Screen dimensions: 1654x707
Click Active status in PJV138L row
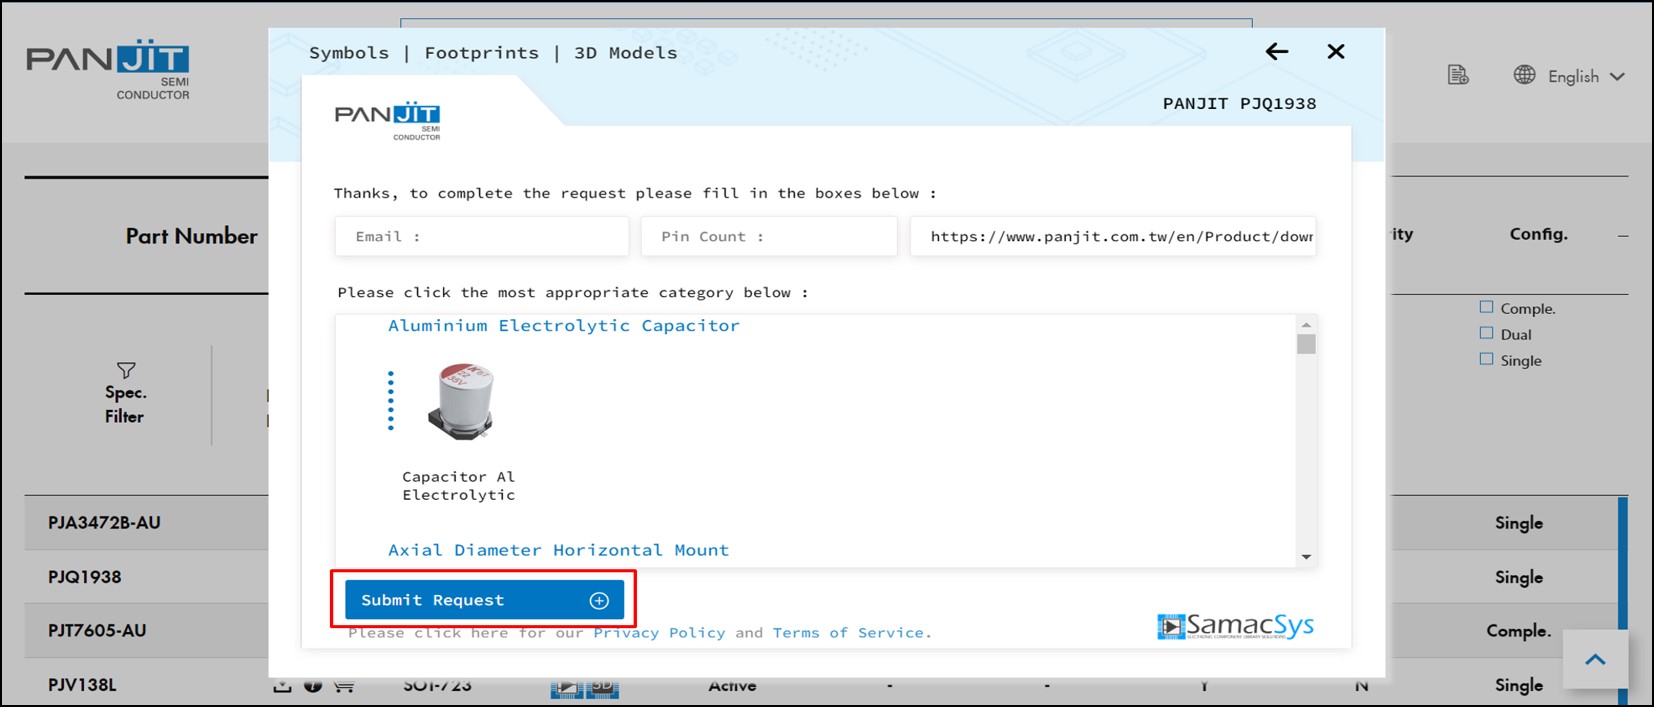coord(732,686)
